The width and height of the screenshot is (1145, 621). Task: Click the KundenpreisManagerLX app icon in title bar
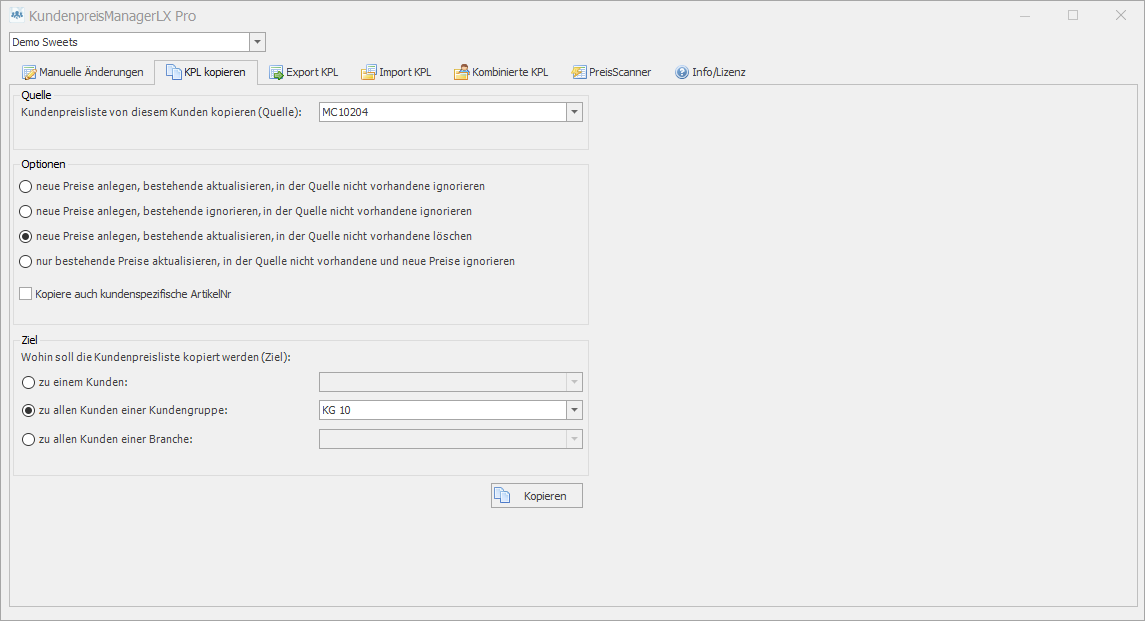[x=17, y=16]
